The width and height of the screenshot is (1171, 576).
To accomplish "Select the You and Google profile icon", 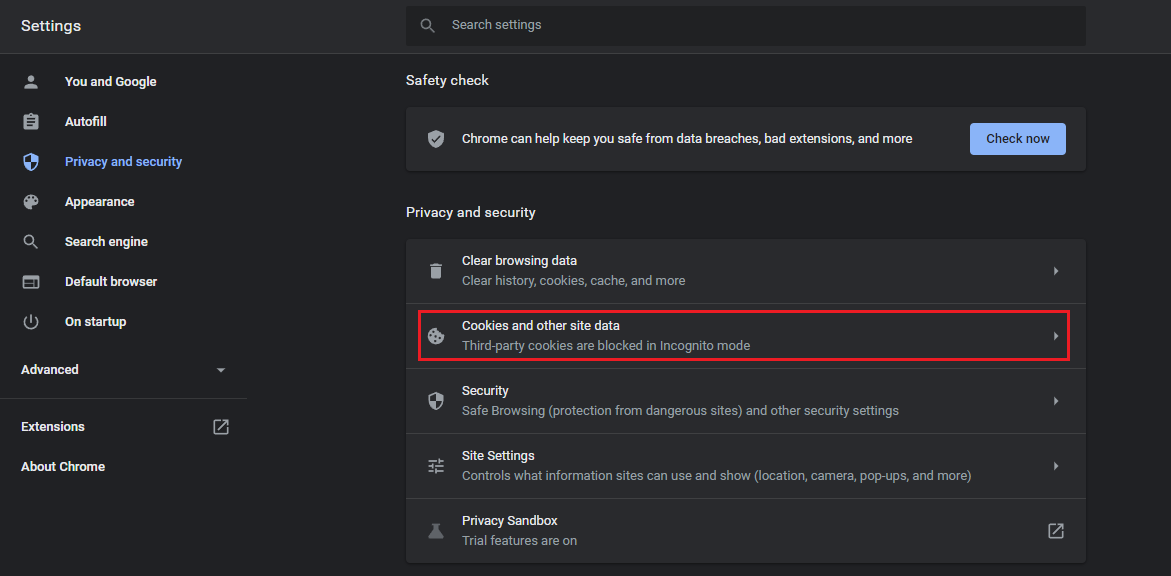I will pos(30,81).
